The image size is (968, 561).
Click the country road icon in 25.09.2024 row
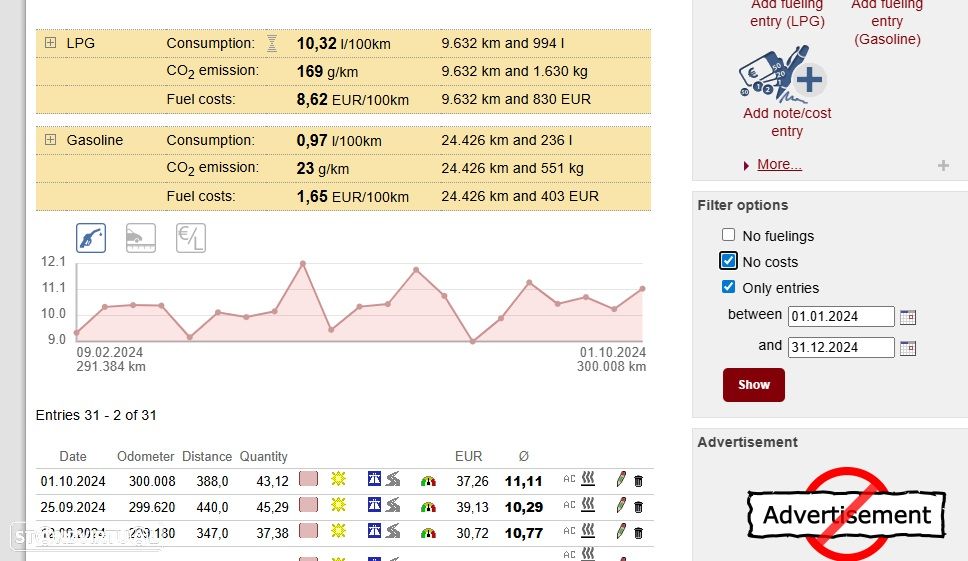click(393, 505)
